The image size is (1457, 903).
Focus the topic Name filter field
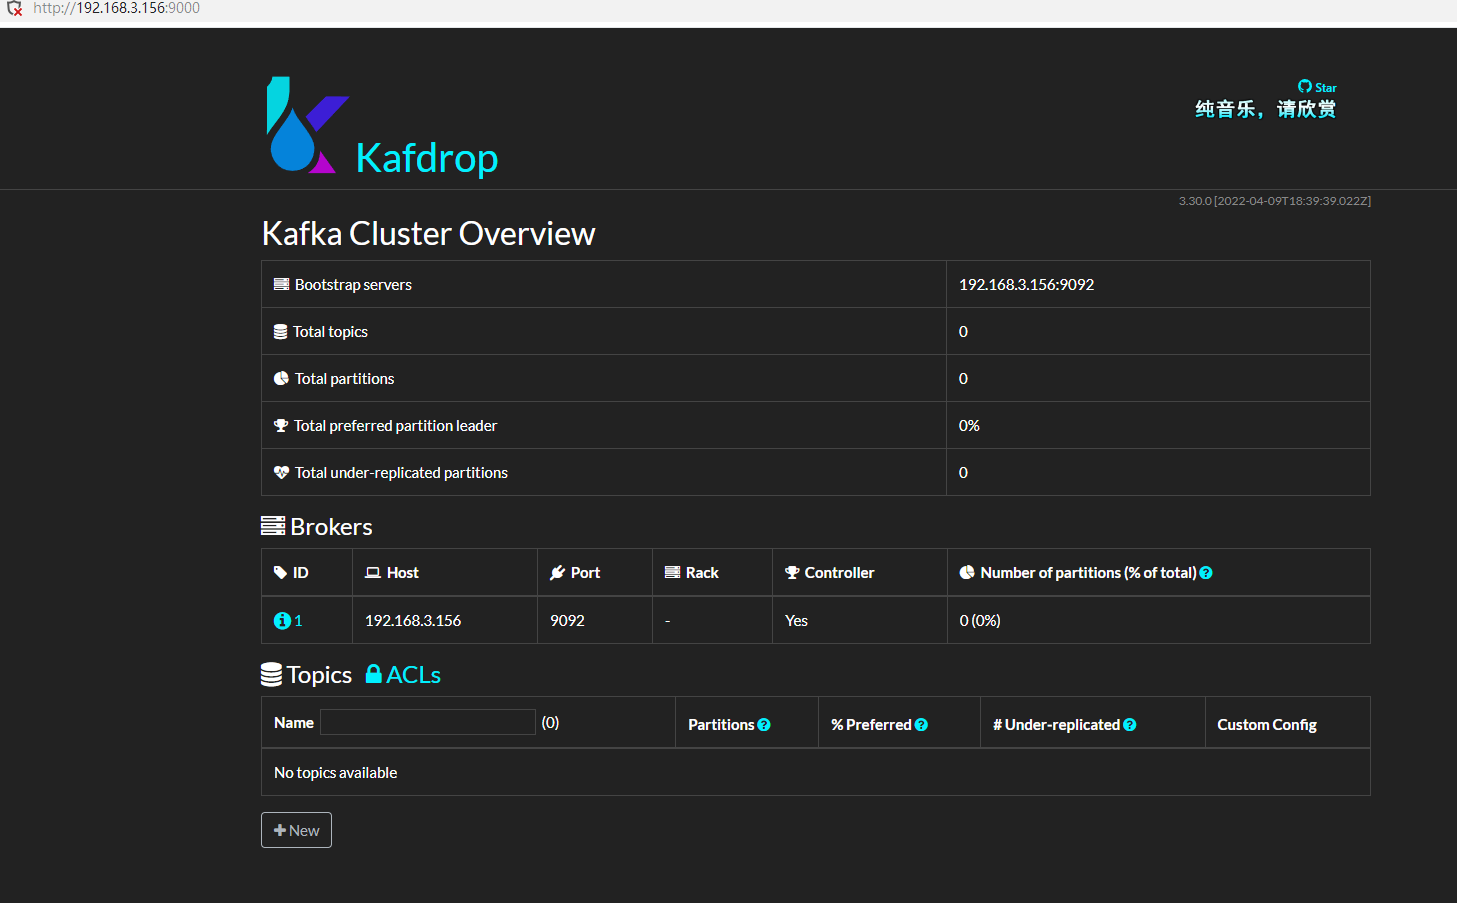[x=427, y=722]
